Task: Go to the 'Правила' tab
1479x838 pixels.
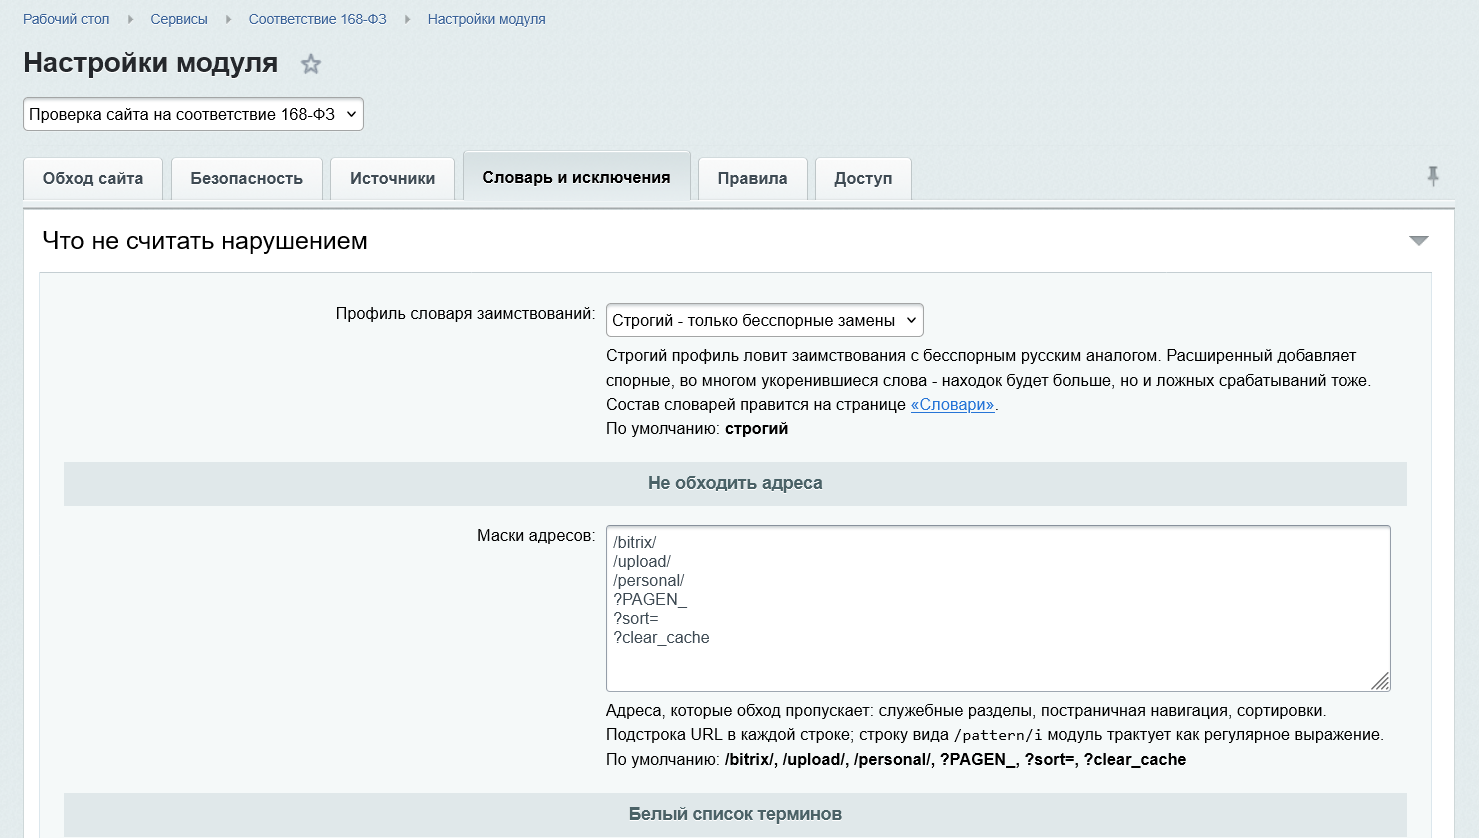Action: point(752,179)
